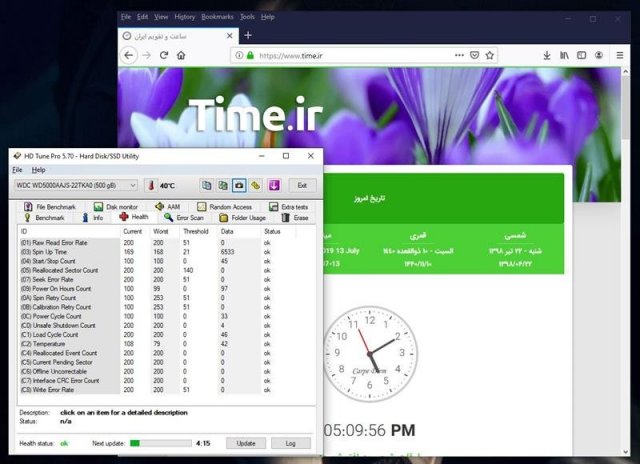Click the Time.ir site logo
The width and height of the screenshot is (640, 464).
256,116
